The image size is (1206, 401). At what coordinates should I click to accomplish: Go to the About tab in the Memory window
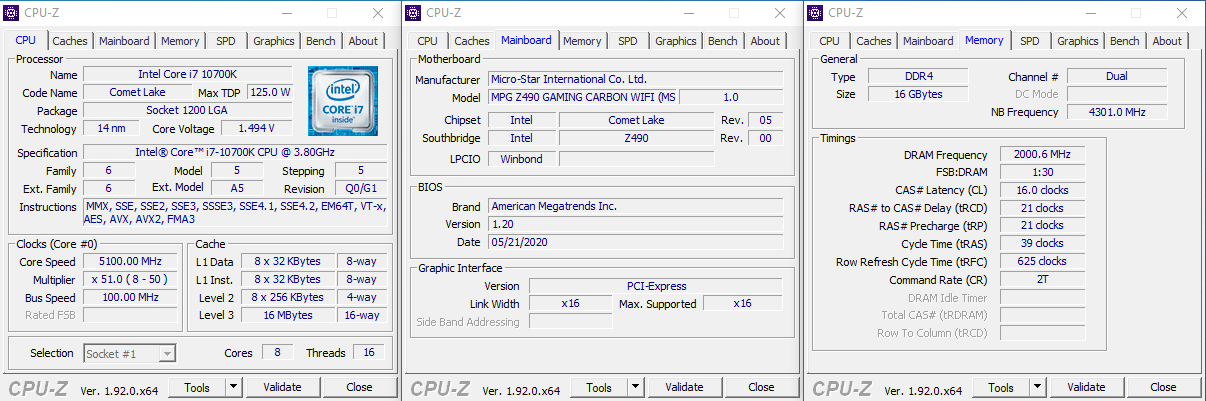pyautogui.click(x=1167, y=41)
